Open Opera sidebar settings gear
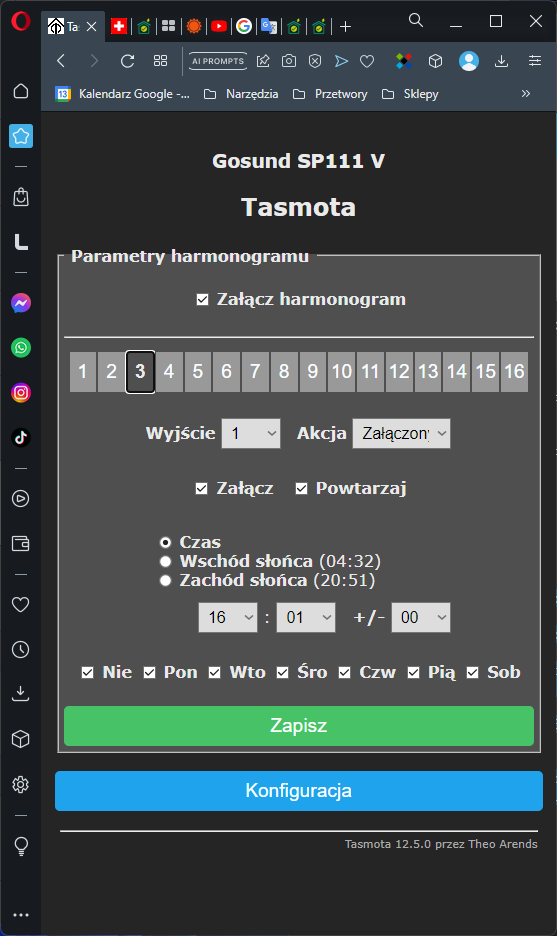 21,784
